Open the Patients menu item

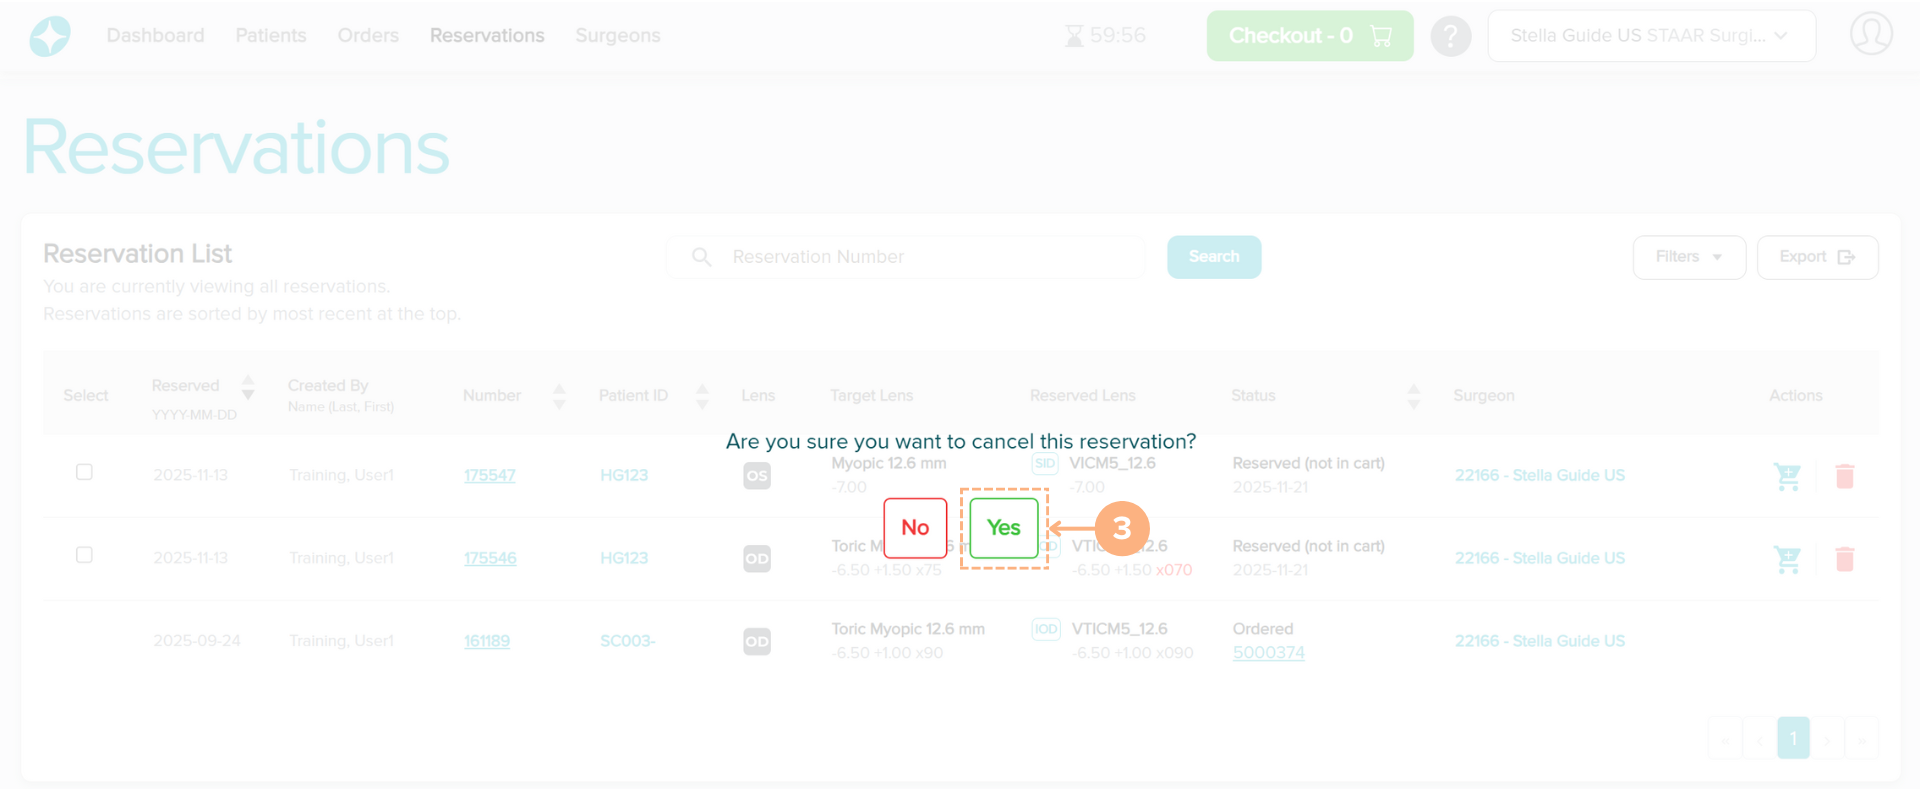click(x=271, y=36)
